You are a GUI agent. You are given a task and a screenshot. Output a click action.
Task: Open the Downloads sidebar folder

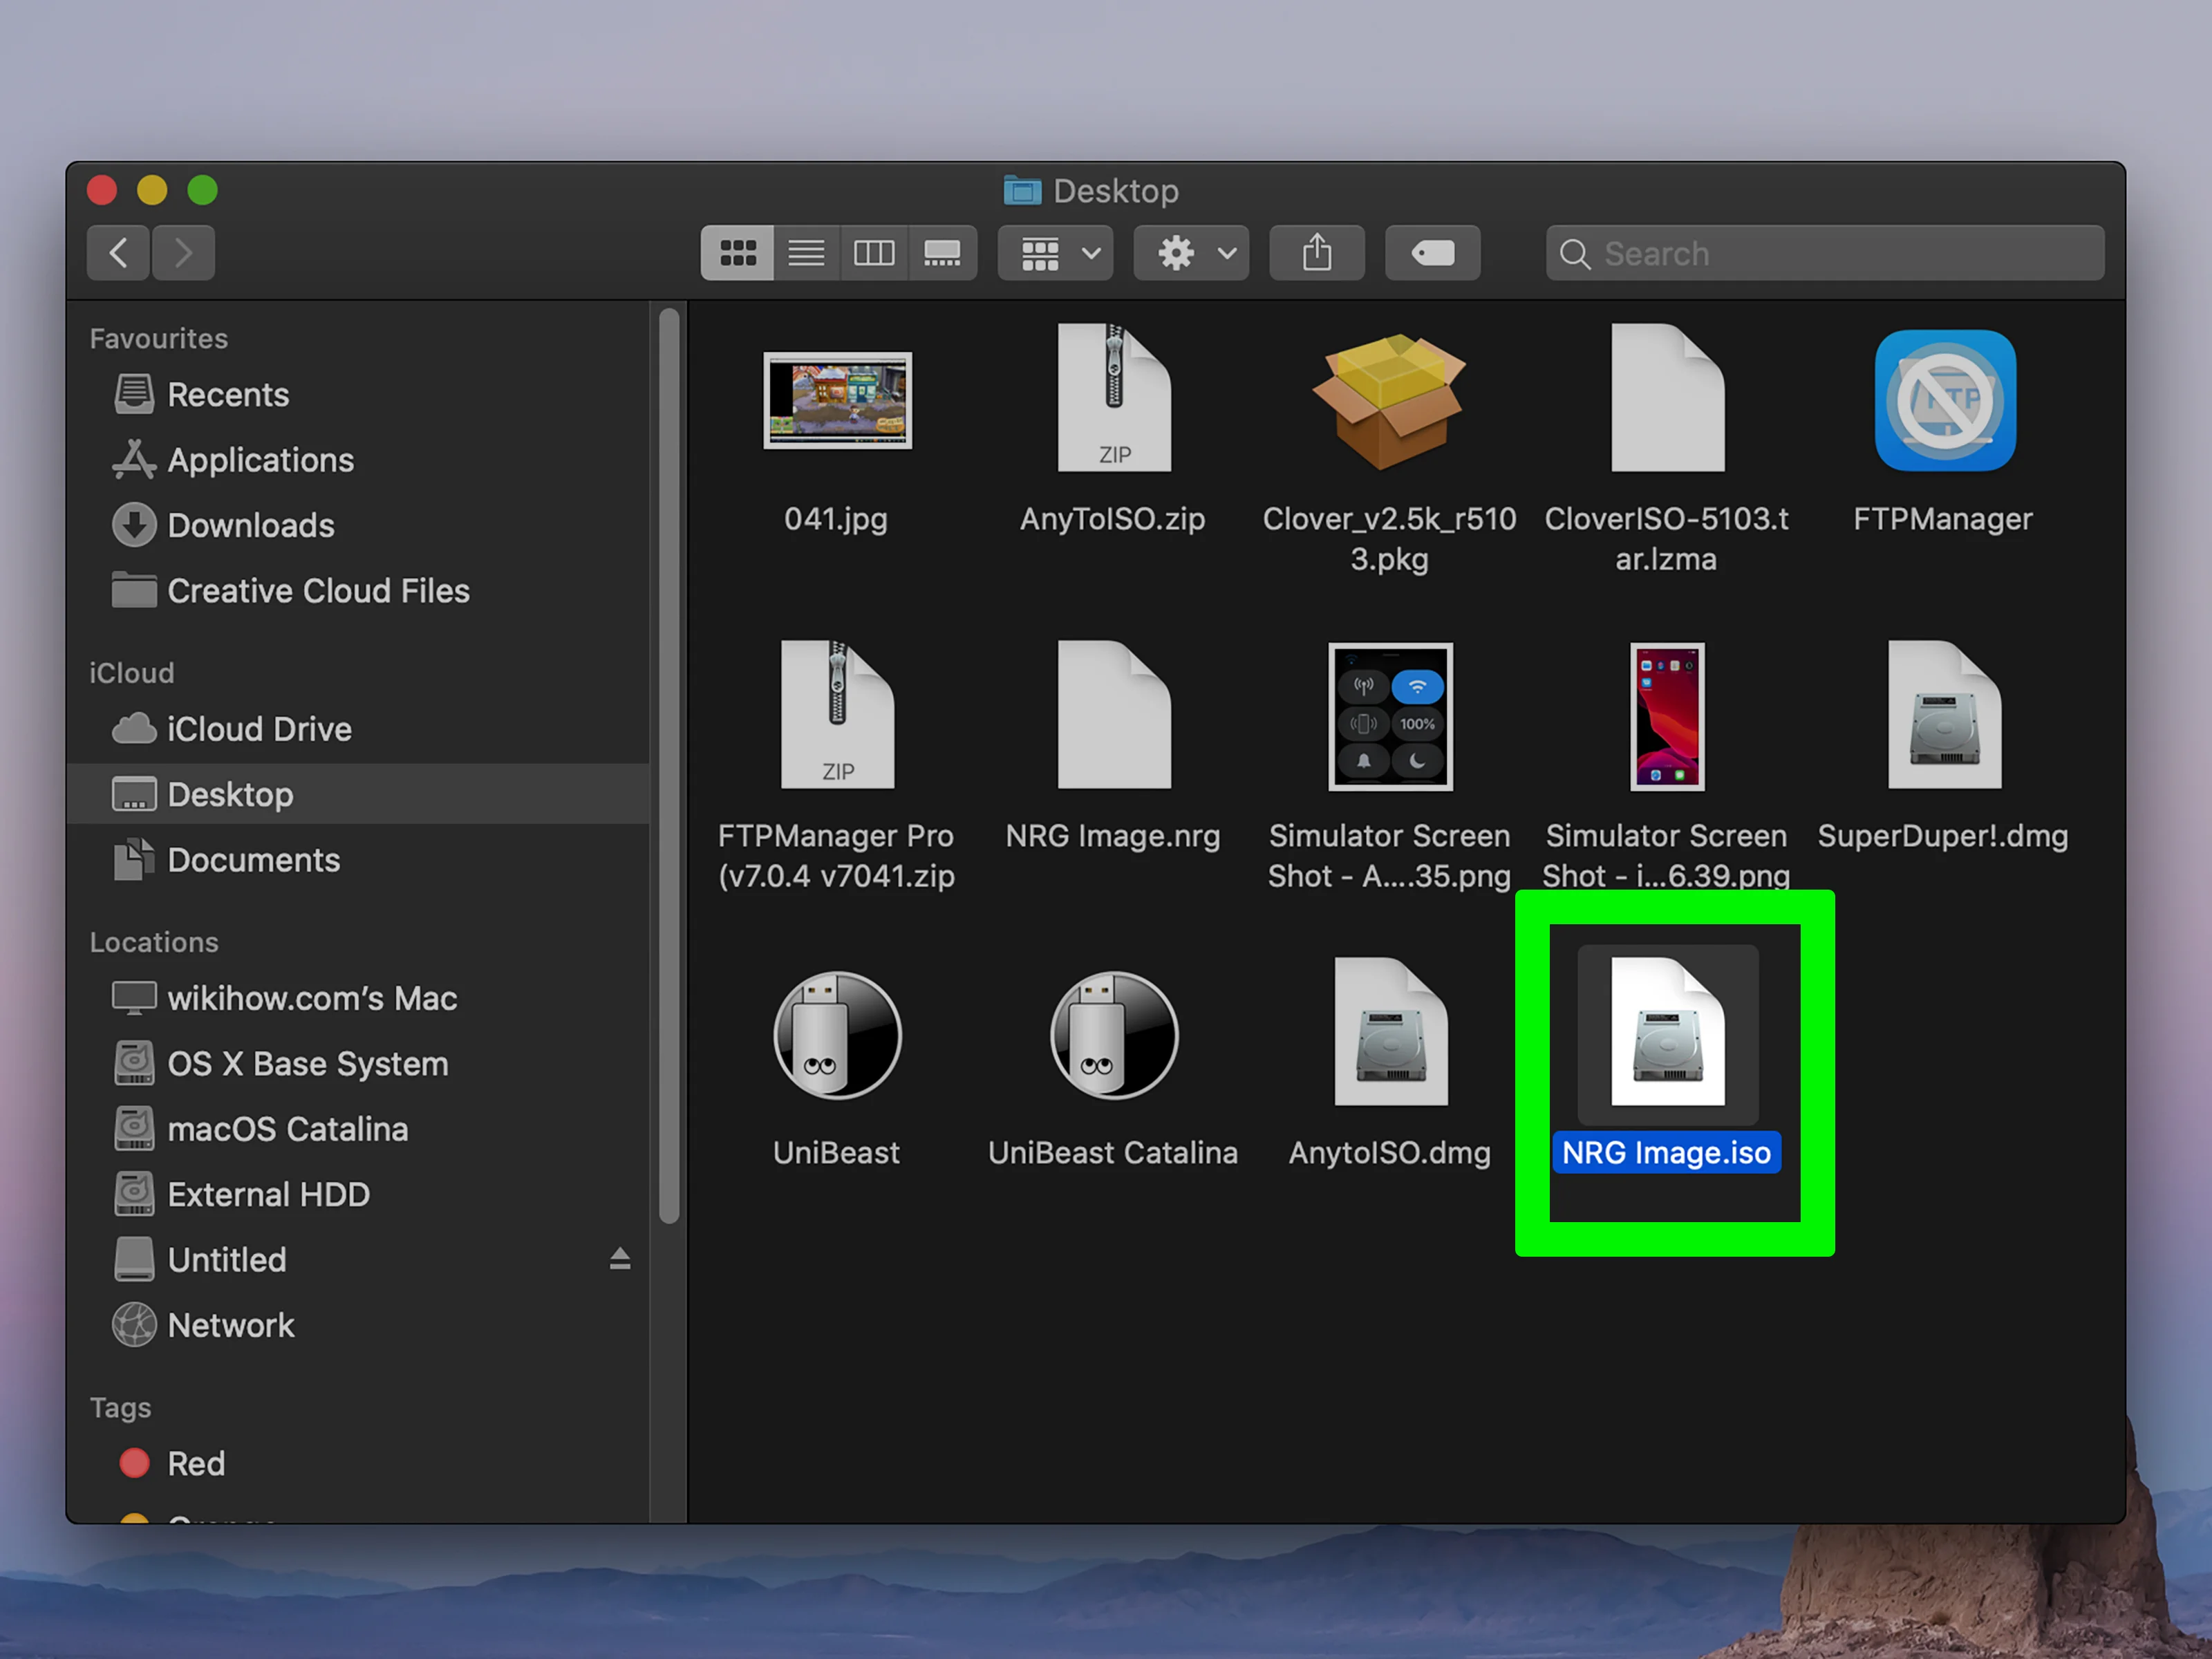[250, 525]
